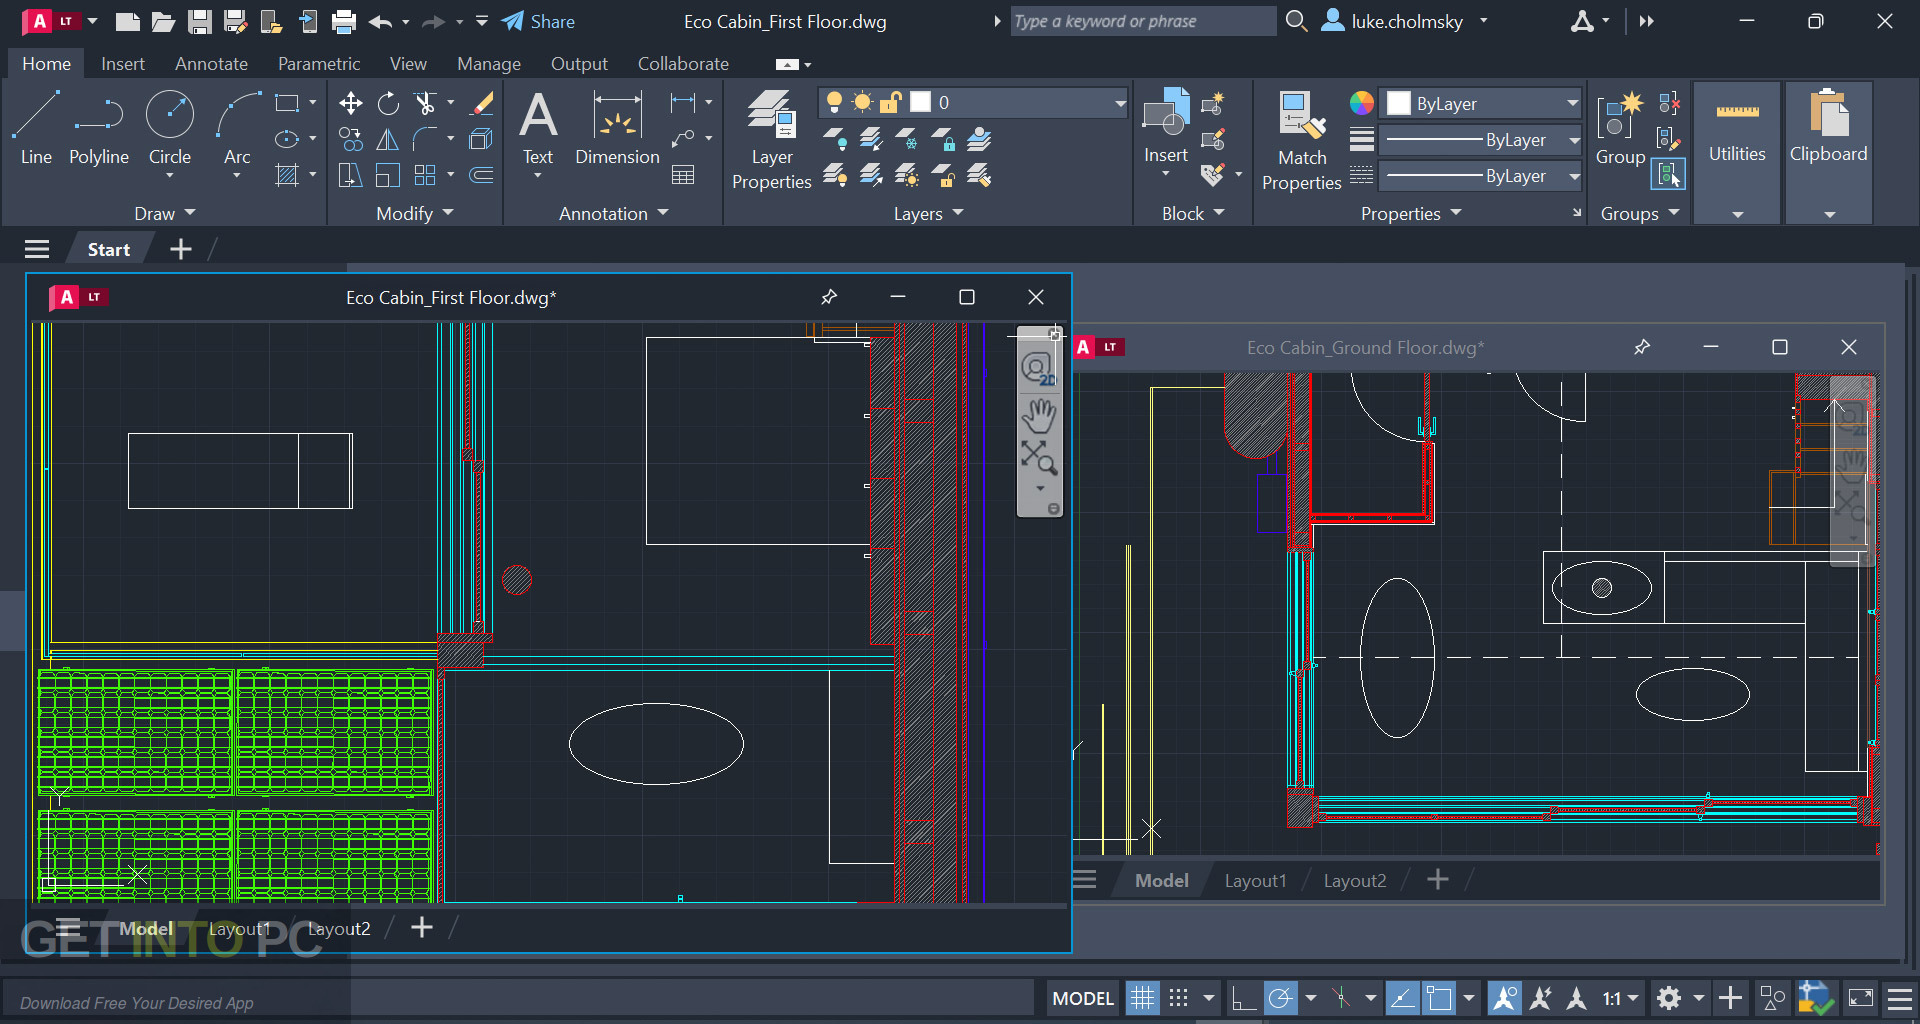Choose the Fillet tool
The width and height of the screenshot is (1920, 1024).
pos(426,139)
